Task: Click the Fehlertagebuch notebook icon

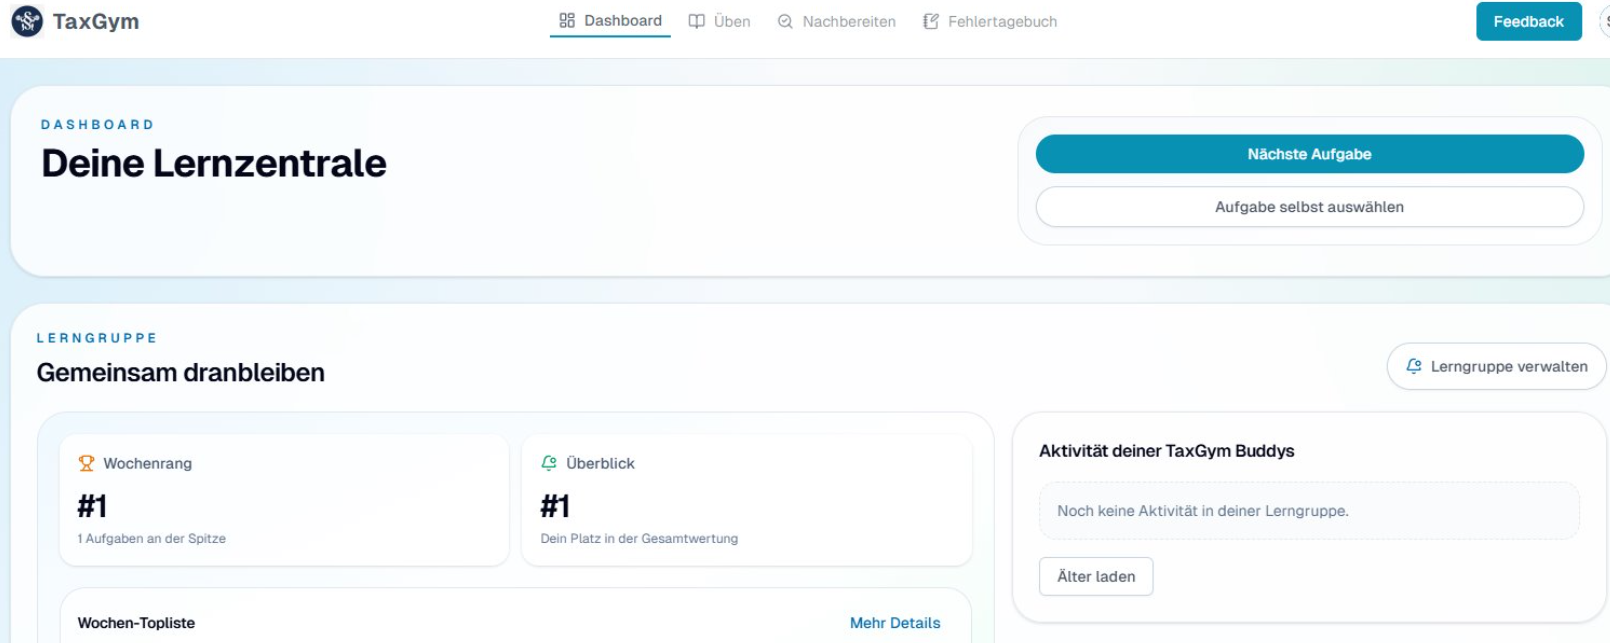Action: (x=931, y=21)
